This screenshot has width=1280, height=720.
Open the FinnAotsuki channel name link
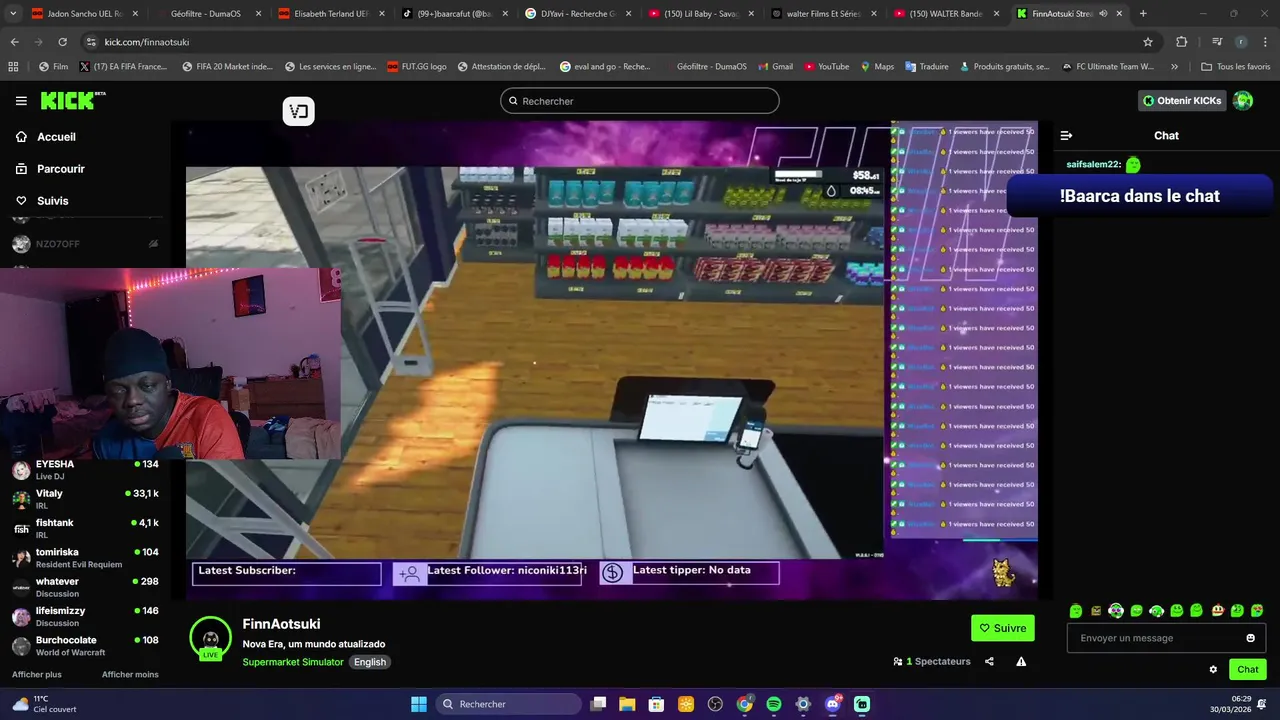[x=281, y=624]
